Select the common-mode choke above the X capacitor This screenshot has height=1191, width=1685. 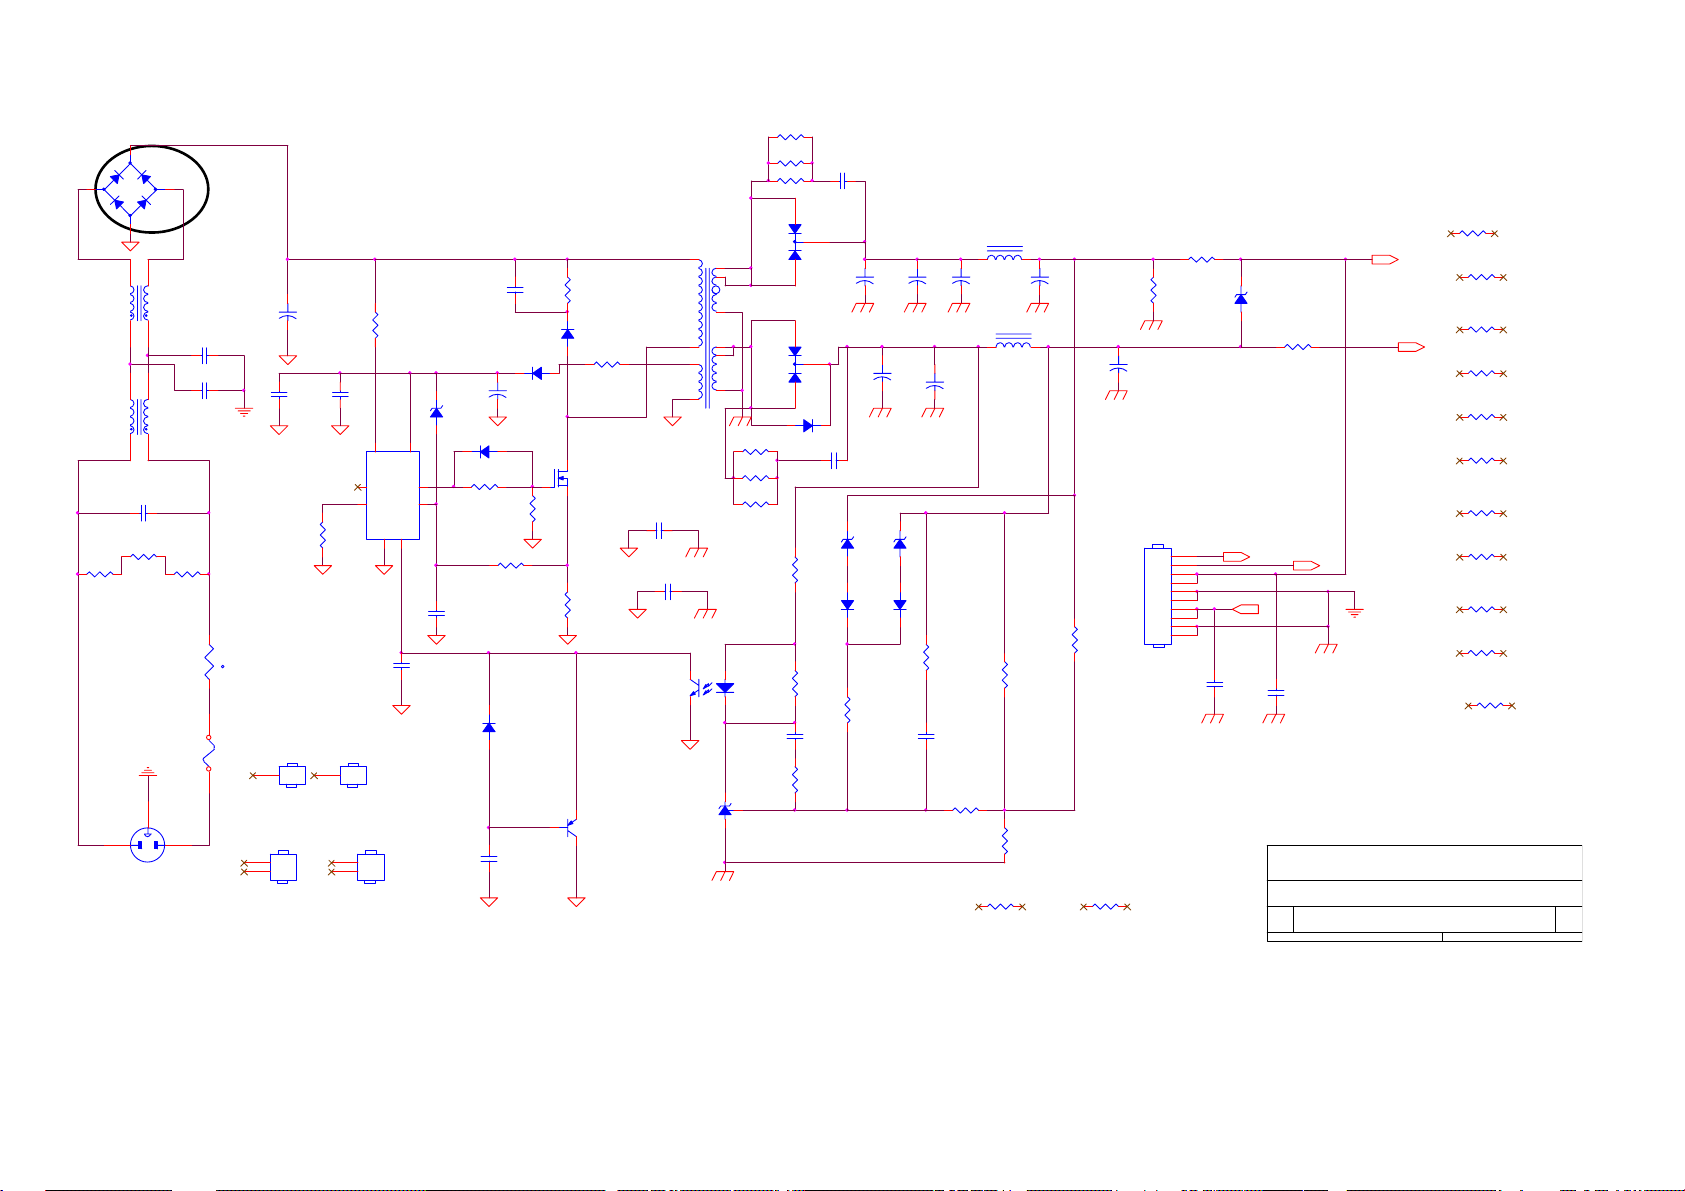139,416
